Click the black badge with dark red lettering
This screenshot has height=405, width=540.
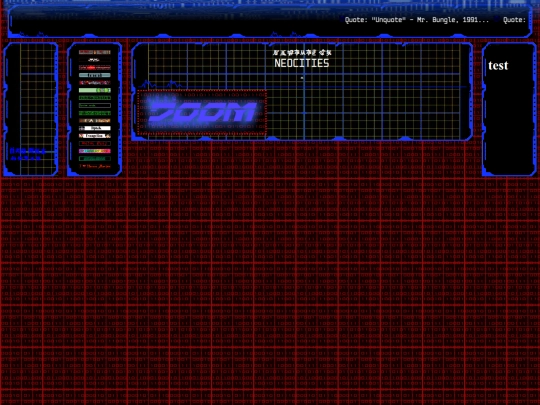pos(95,143)
